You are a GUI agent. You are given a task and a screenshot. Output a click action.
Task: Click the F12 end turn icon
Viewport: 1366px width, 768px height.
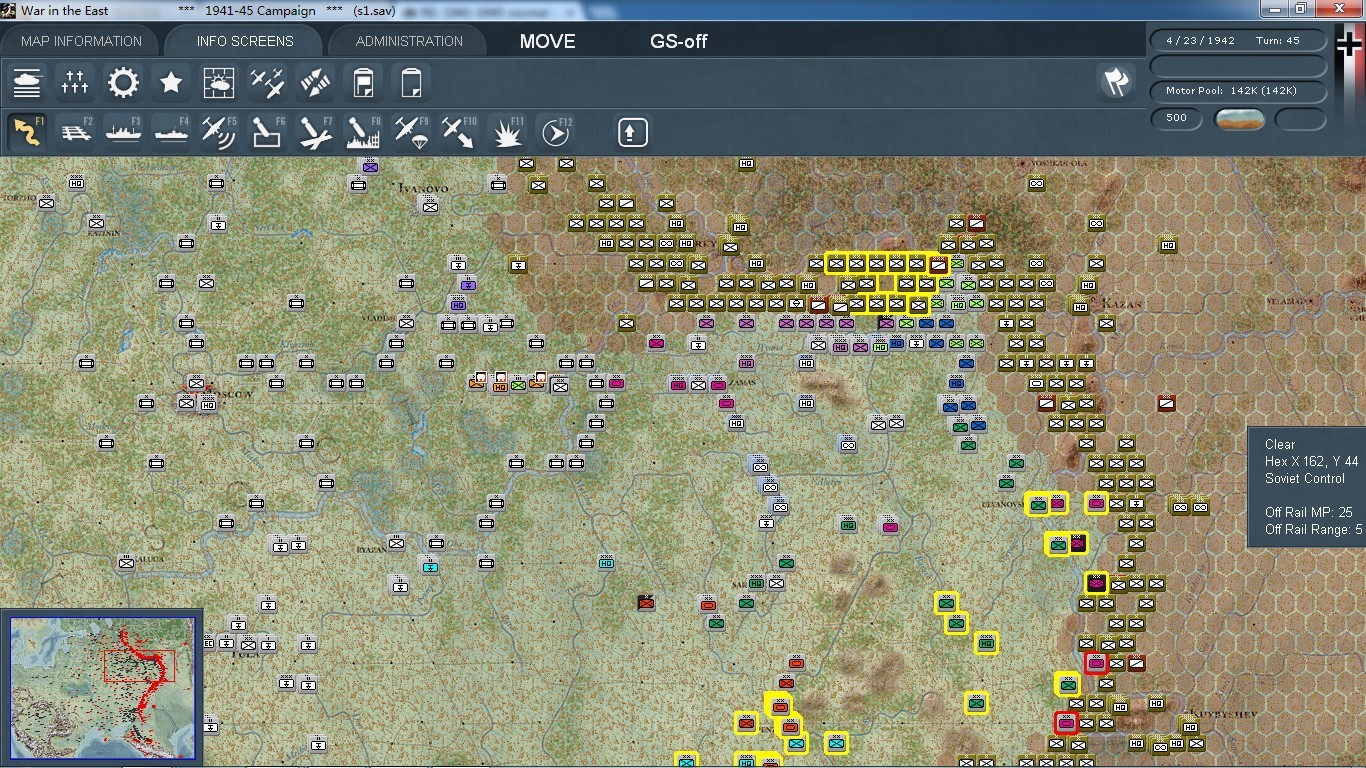click(x=556, y=132)
